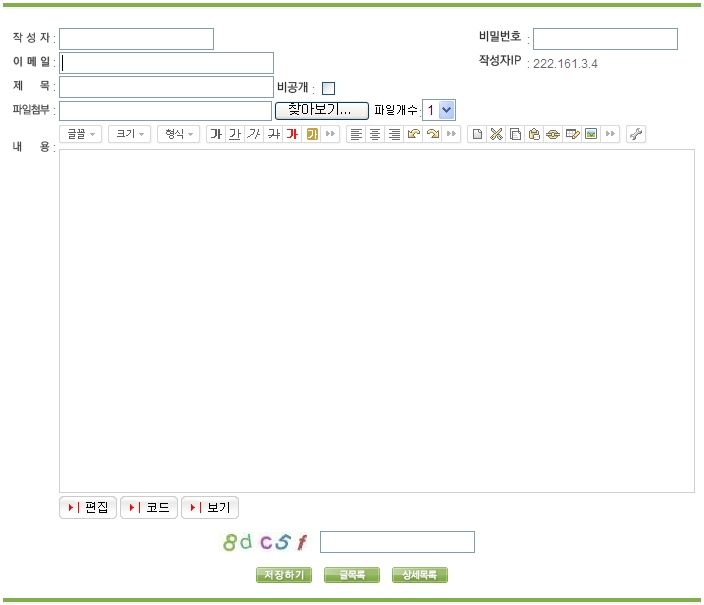Switch to the 보기 preview tab

click(210, 507)
